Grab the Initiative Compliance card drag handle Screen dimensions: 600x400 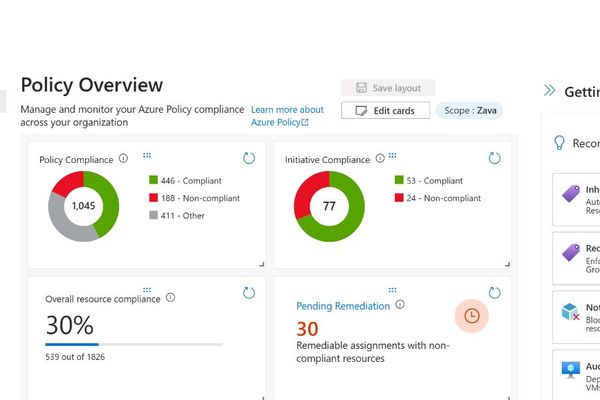[x=393, y=155]
